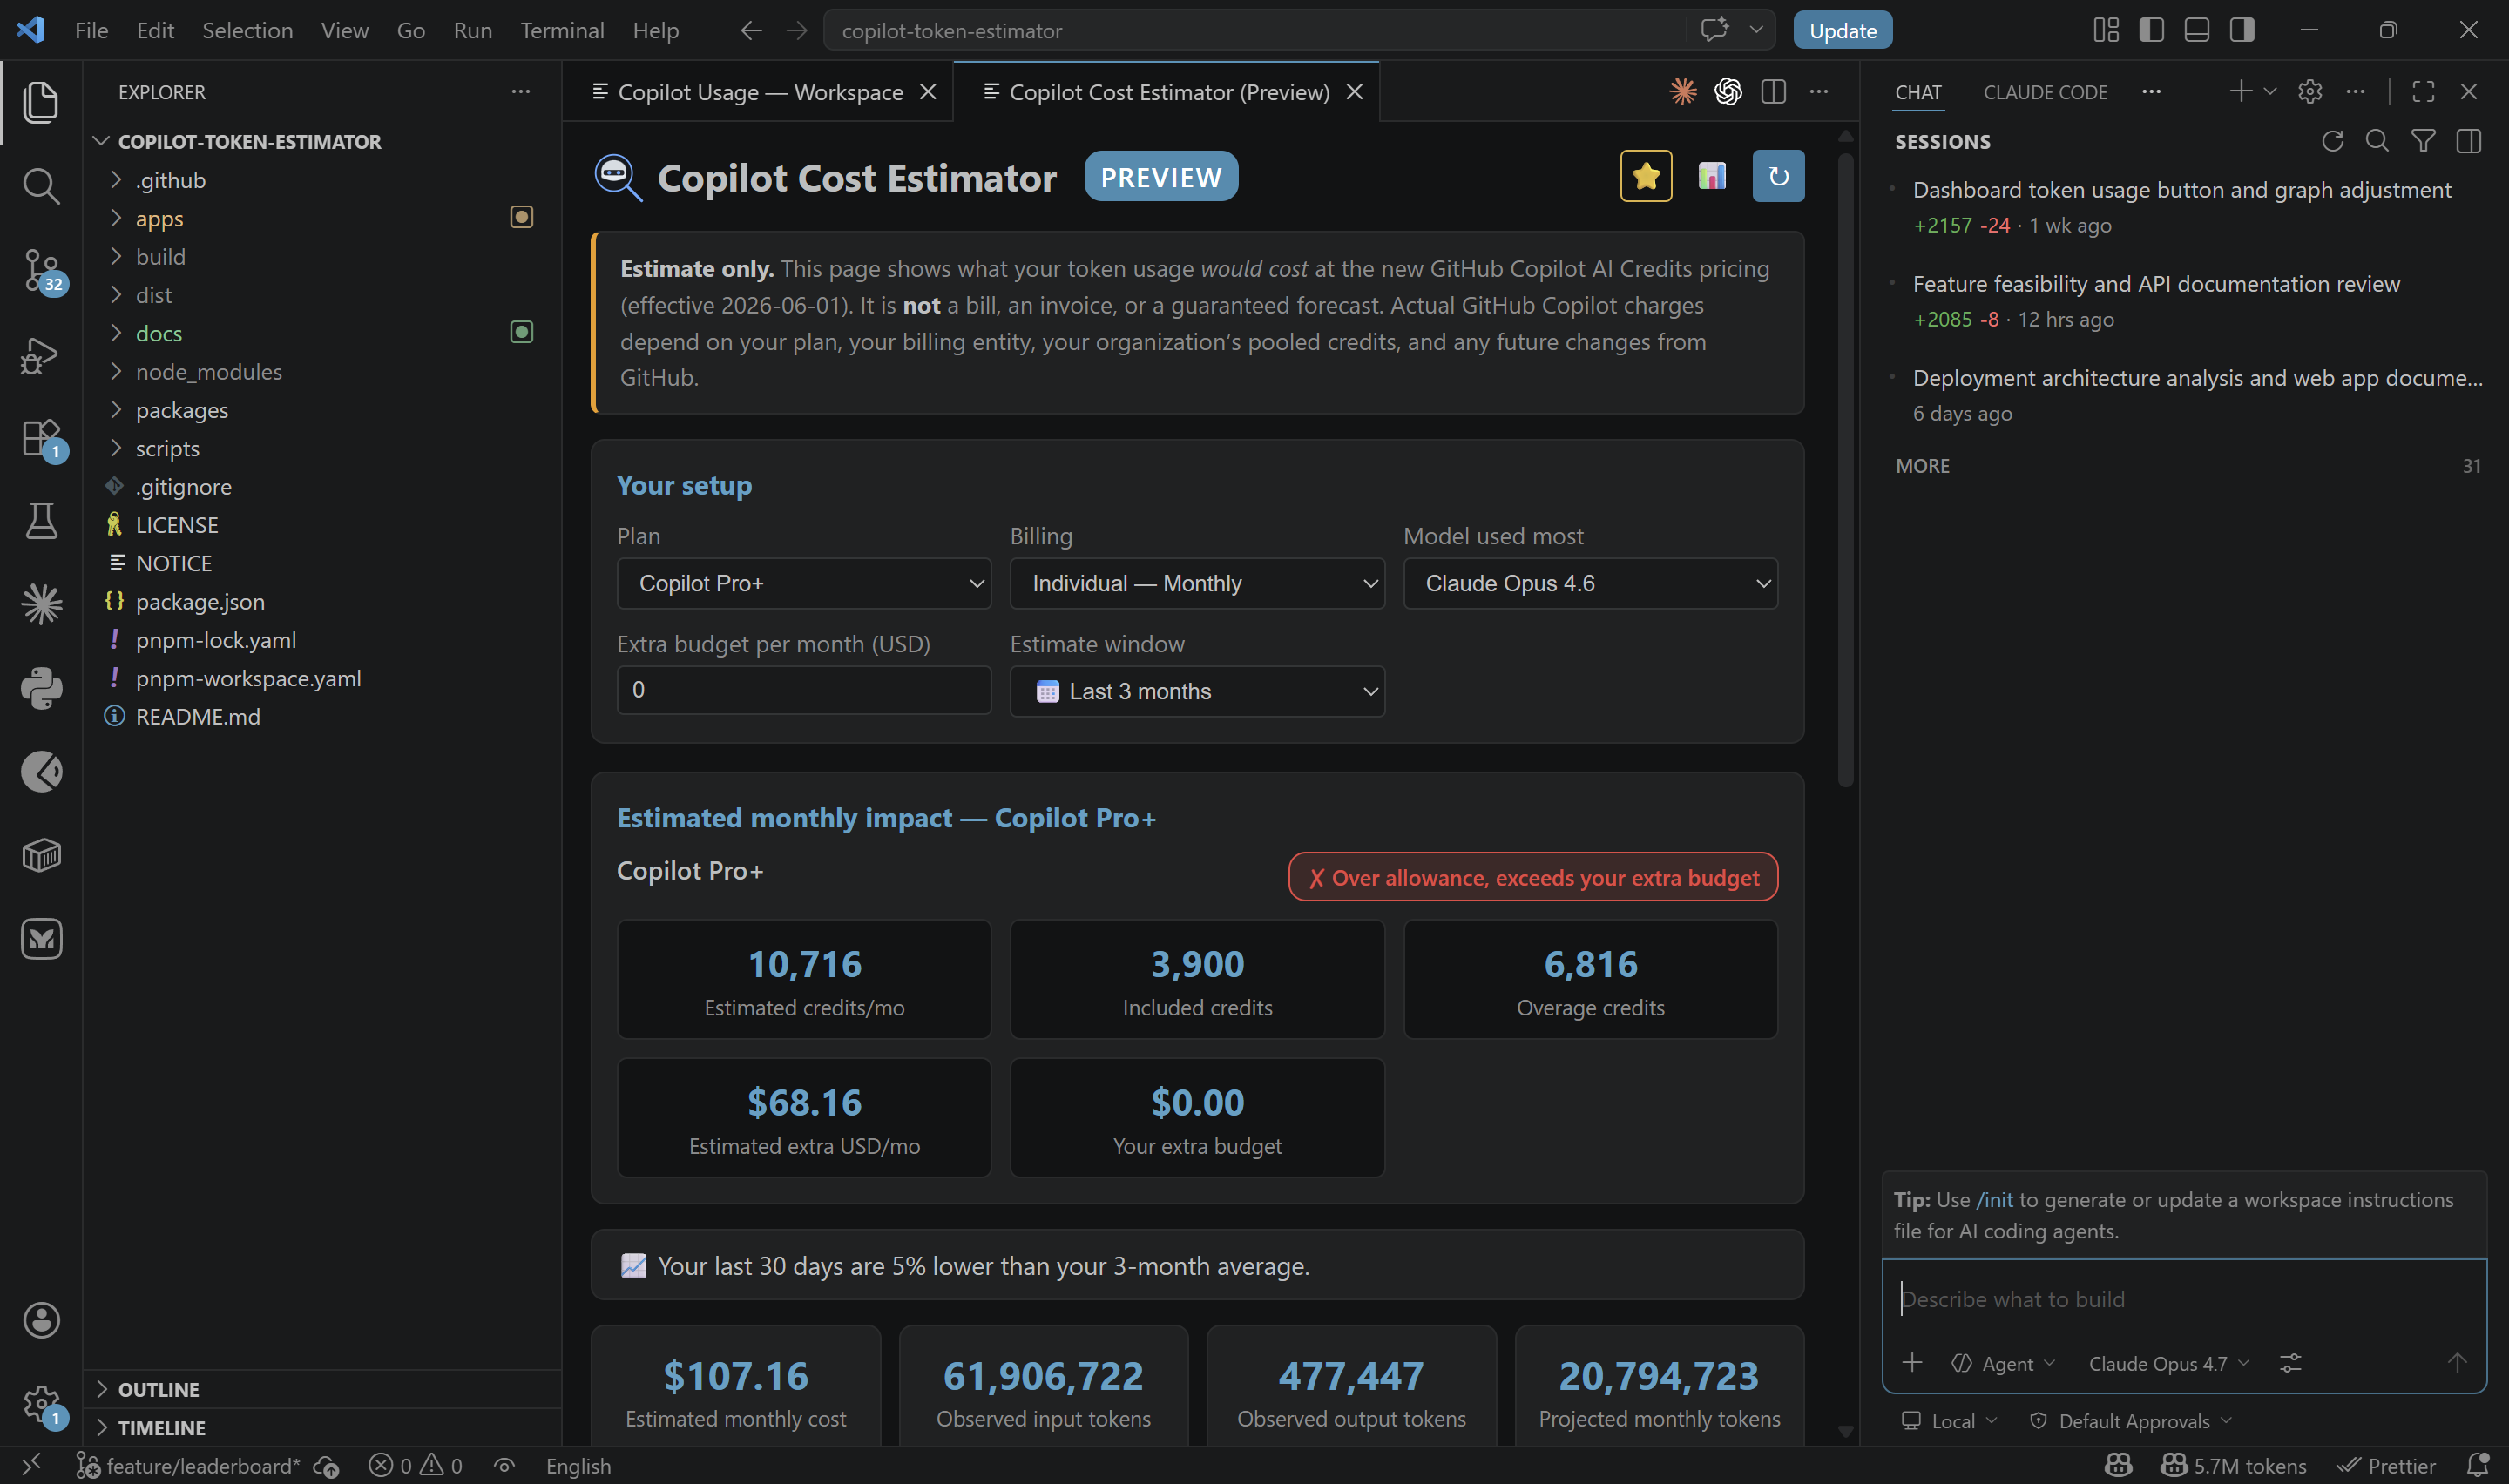Image resolution: width=2509 pixels, height=1484 pixels.
Task: Click the OpenAI ChatGPT icon in editor toolbar
Action: 1728,91
